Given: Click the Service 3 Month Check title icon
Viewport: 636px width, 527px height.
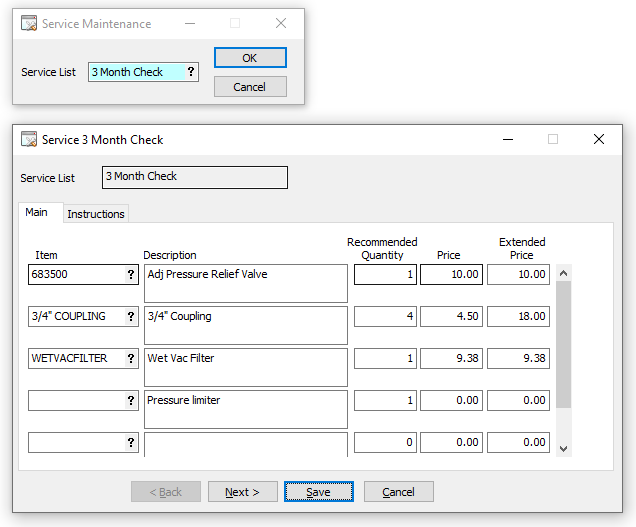Looking at the screenshot, I should point(29,140).
